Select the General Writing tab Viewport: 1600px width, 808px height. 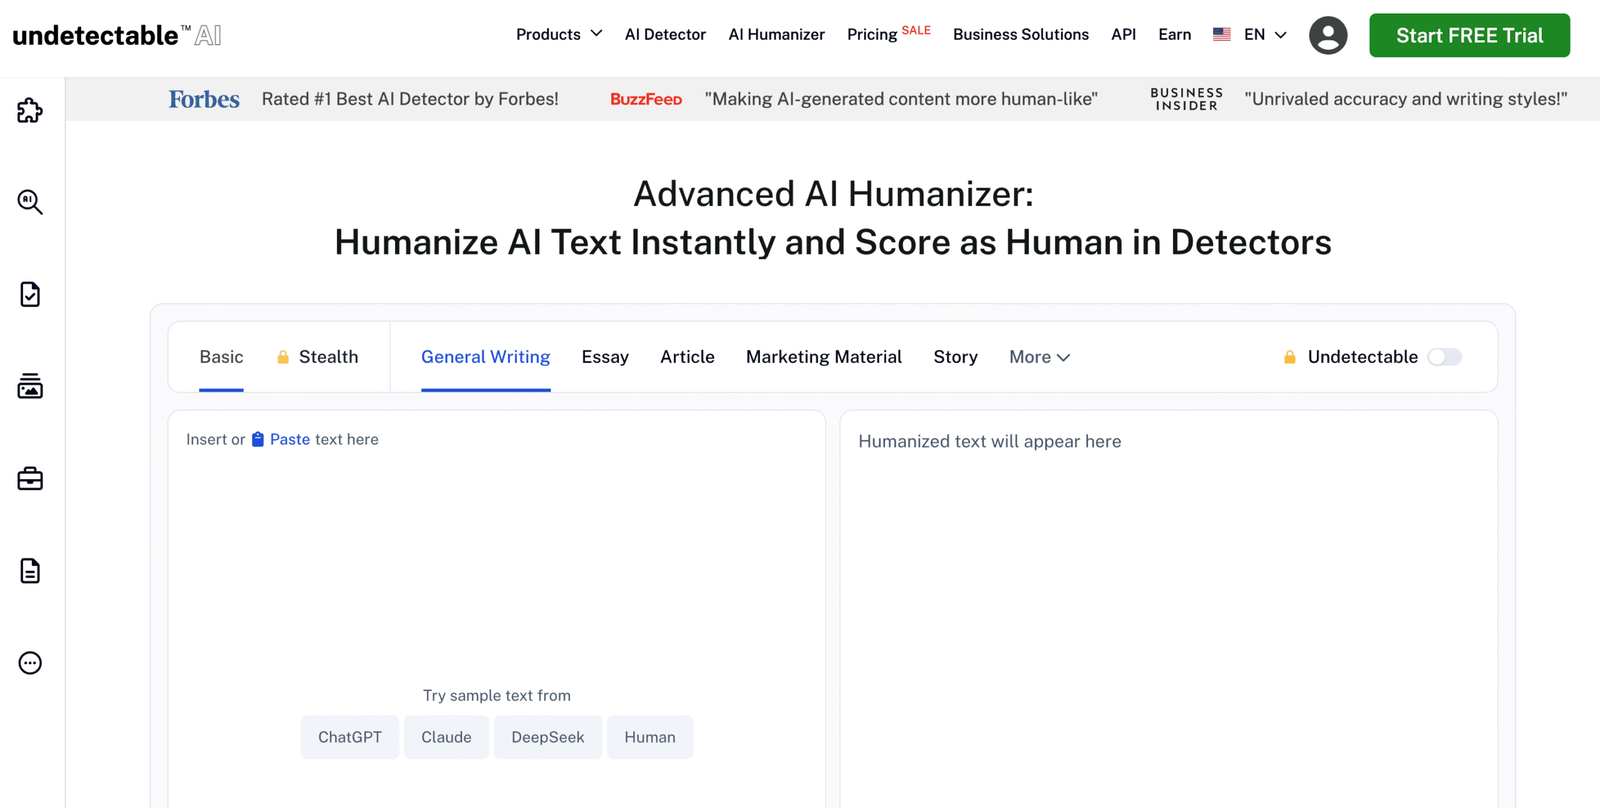pyautogui.click(x=486, y=357)
